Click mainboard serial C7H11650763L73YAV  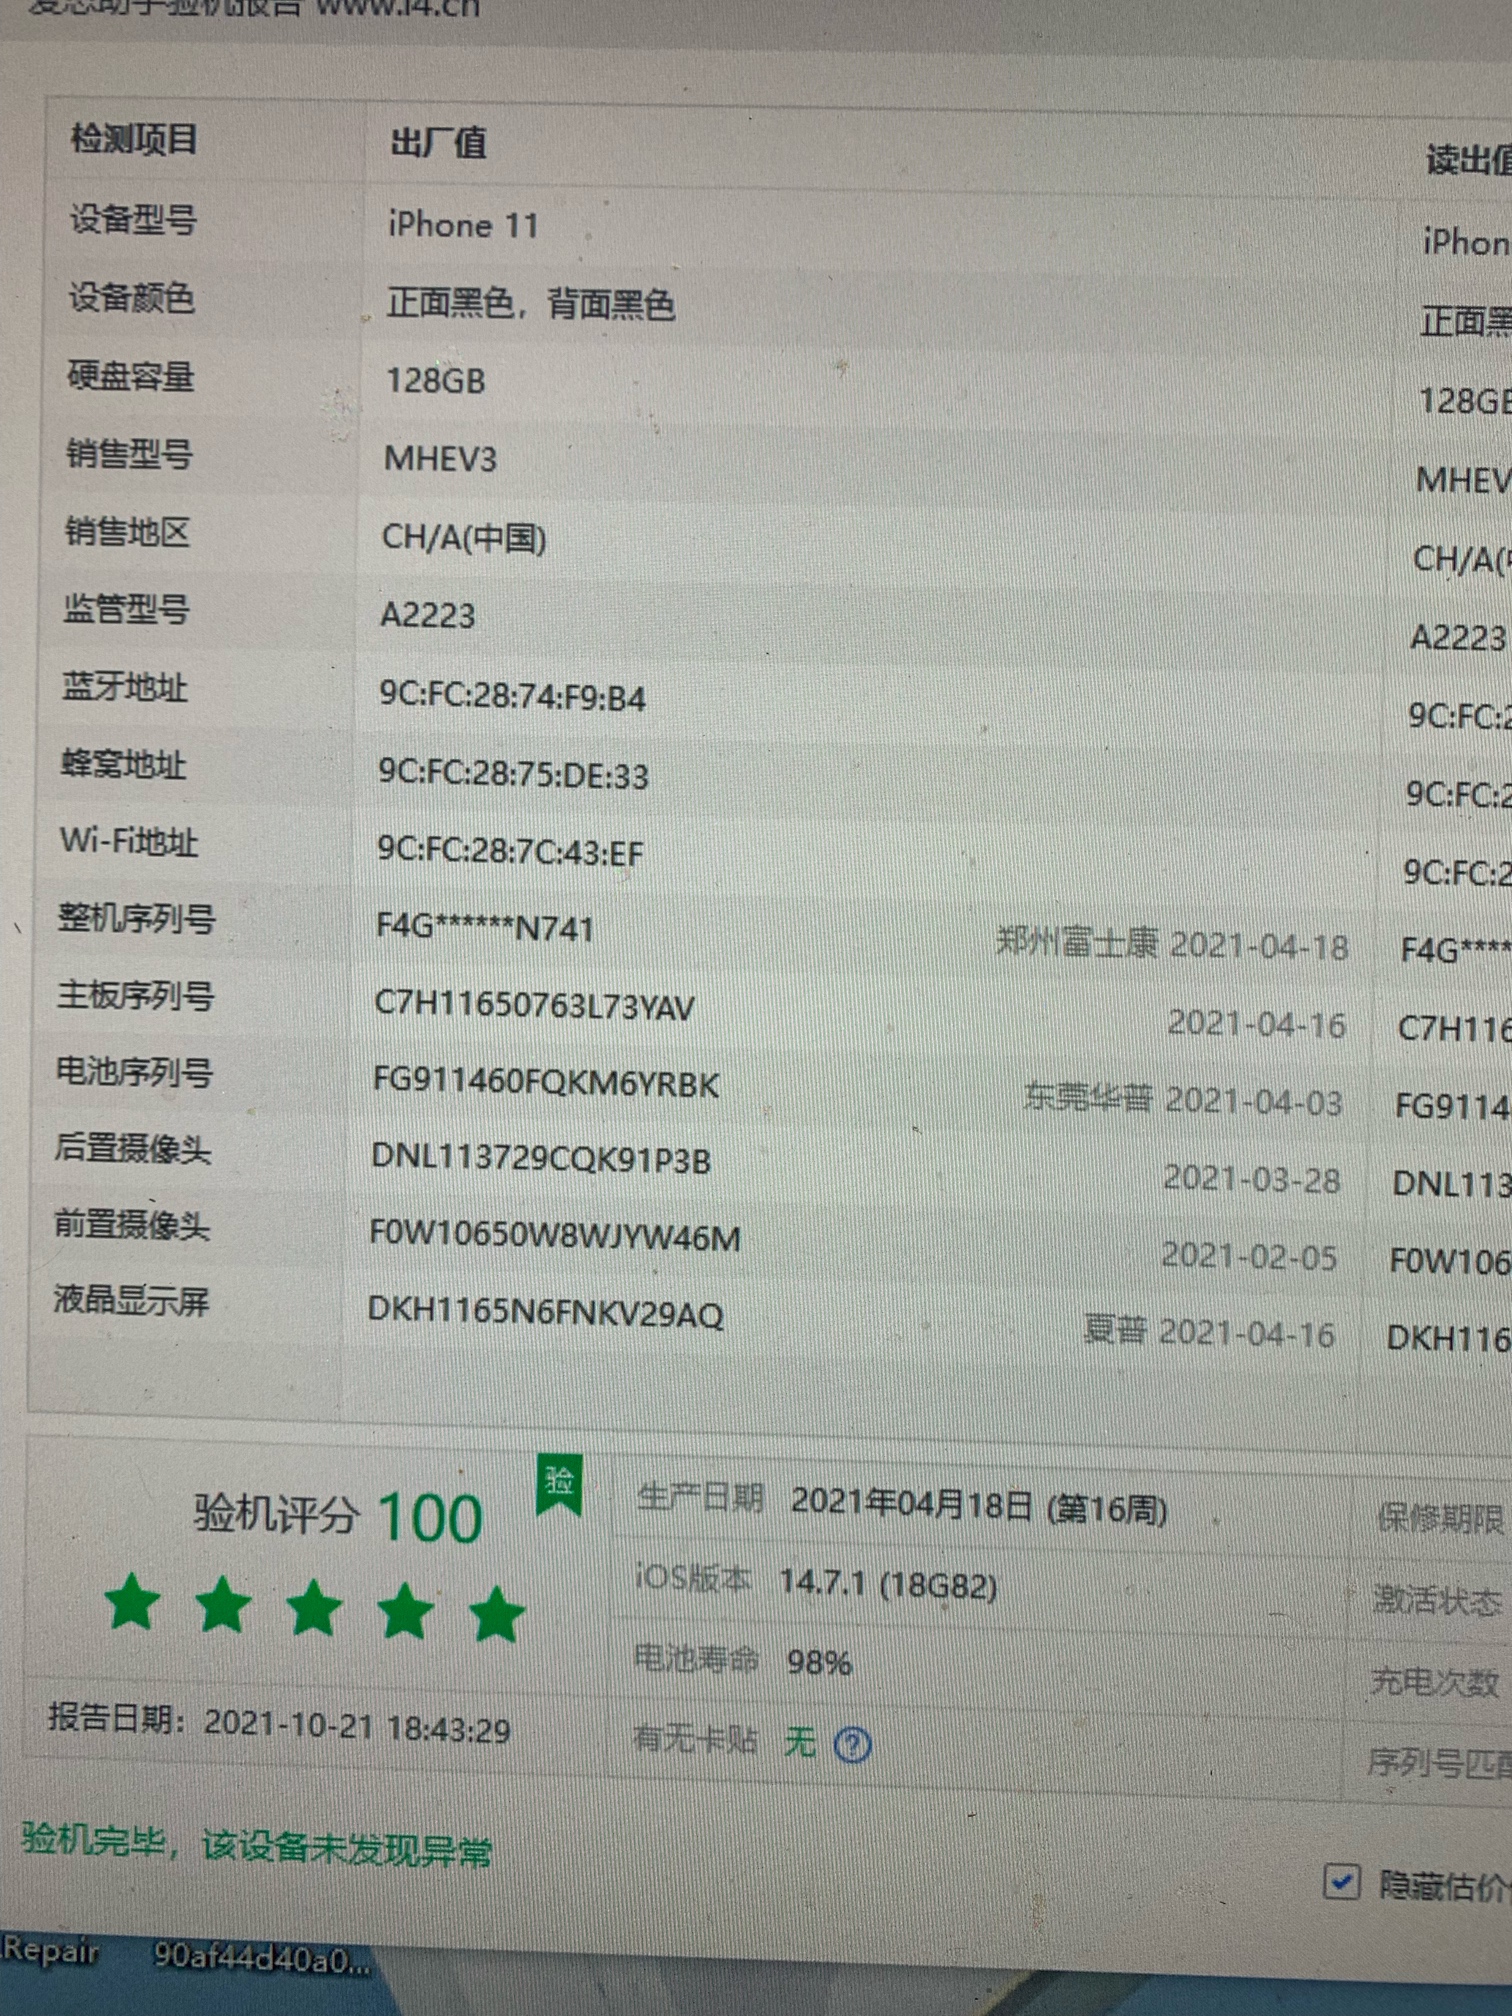coord(534,1006)
